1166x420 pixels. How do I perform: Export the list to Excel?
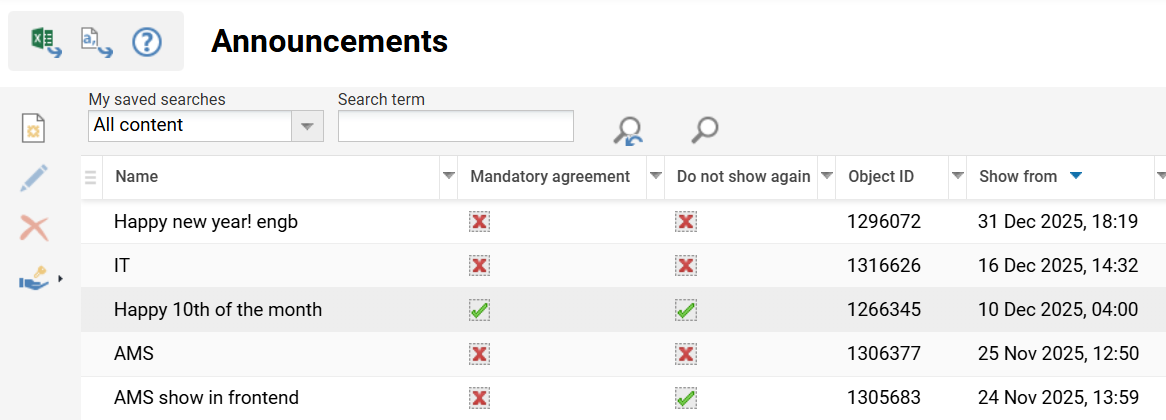coord(46,42)
